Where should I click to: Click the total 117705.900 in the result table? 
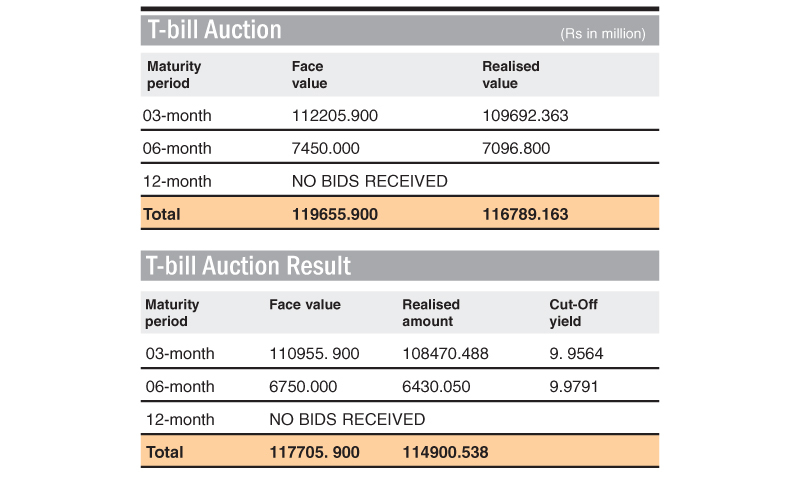pos(314,452)
